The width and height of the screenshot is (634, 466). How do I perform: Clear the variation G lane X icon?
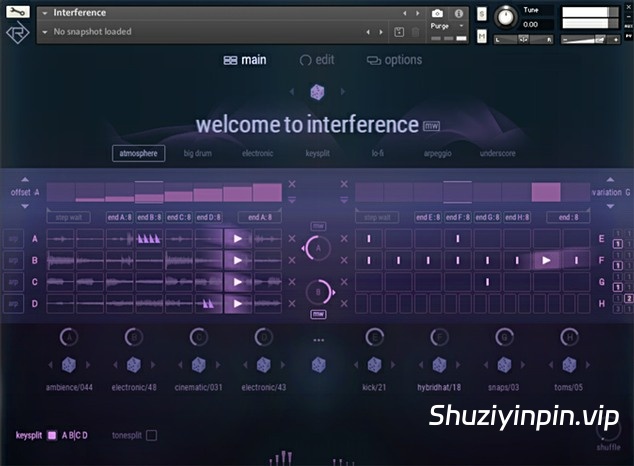(x=344, y=184)
